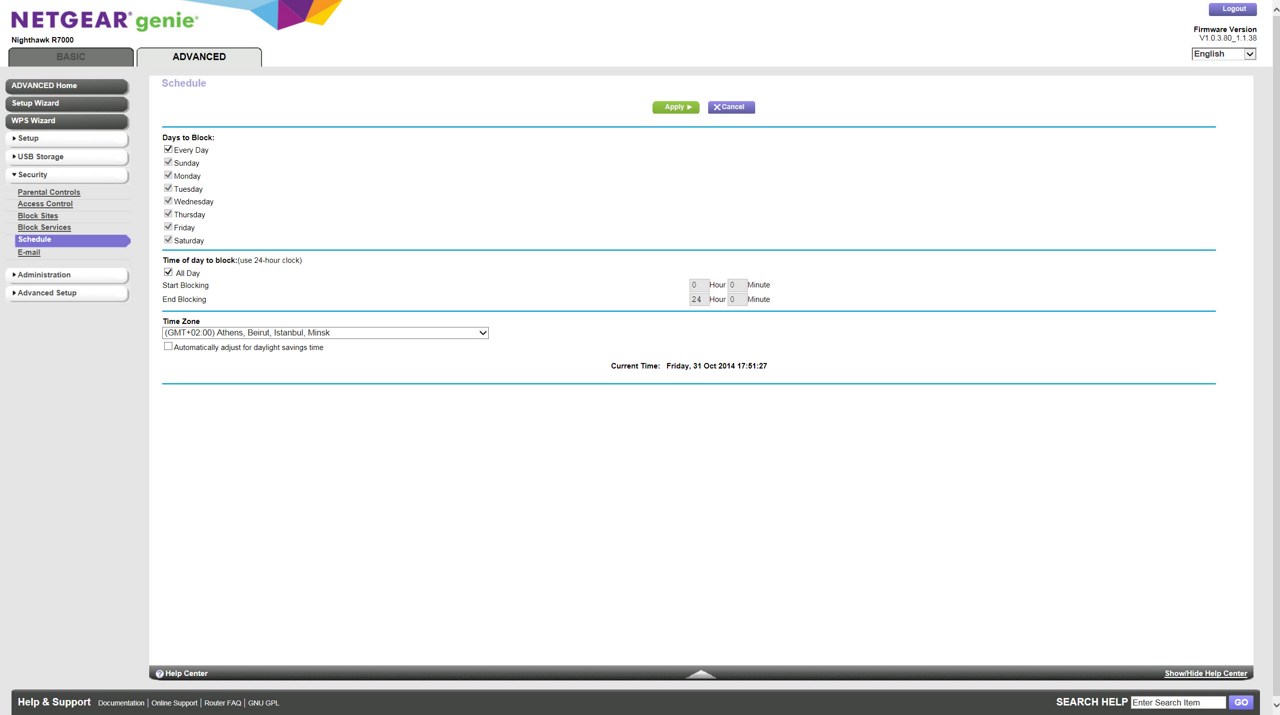Open Block Sites page
This screenshot has height=715, width=1280.
point(38,216)
